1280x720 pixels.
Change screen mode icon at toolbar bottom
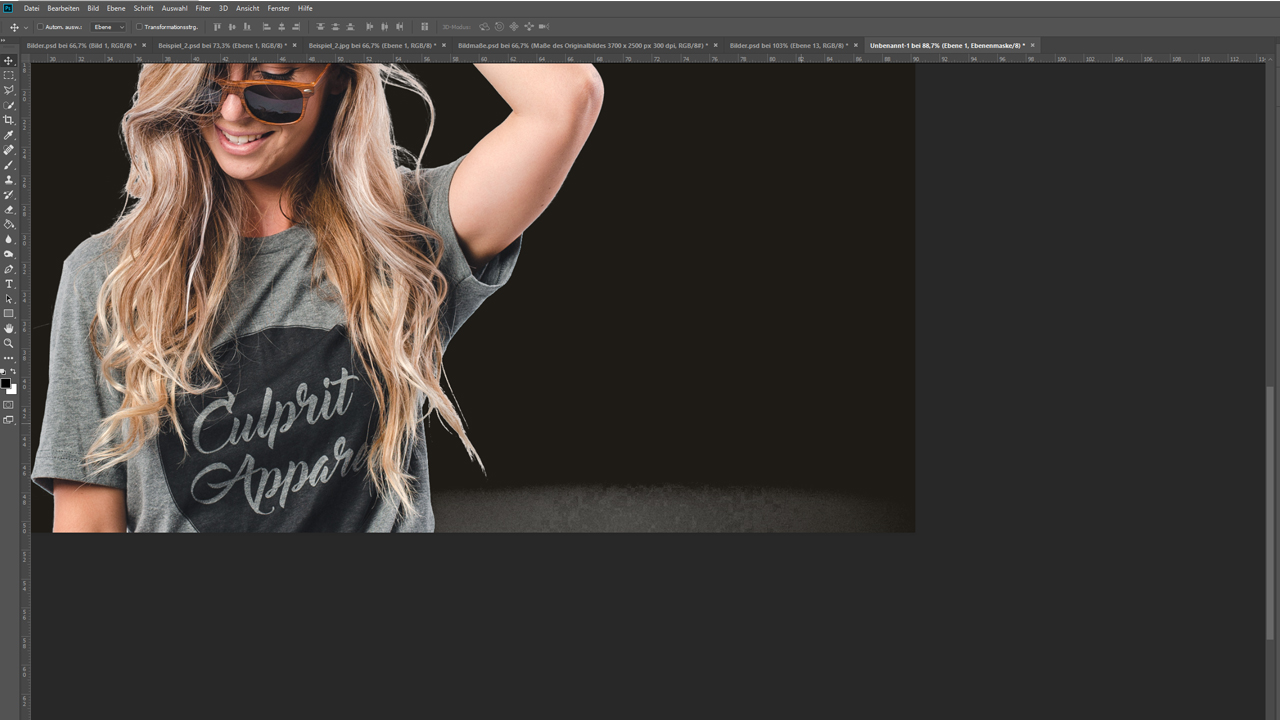point(8,420)
